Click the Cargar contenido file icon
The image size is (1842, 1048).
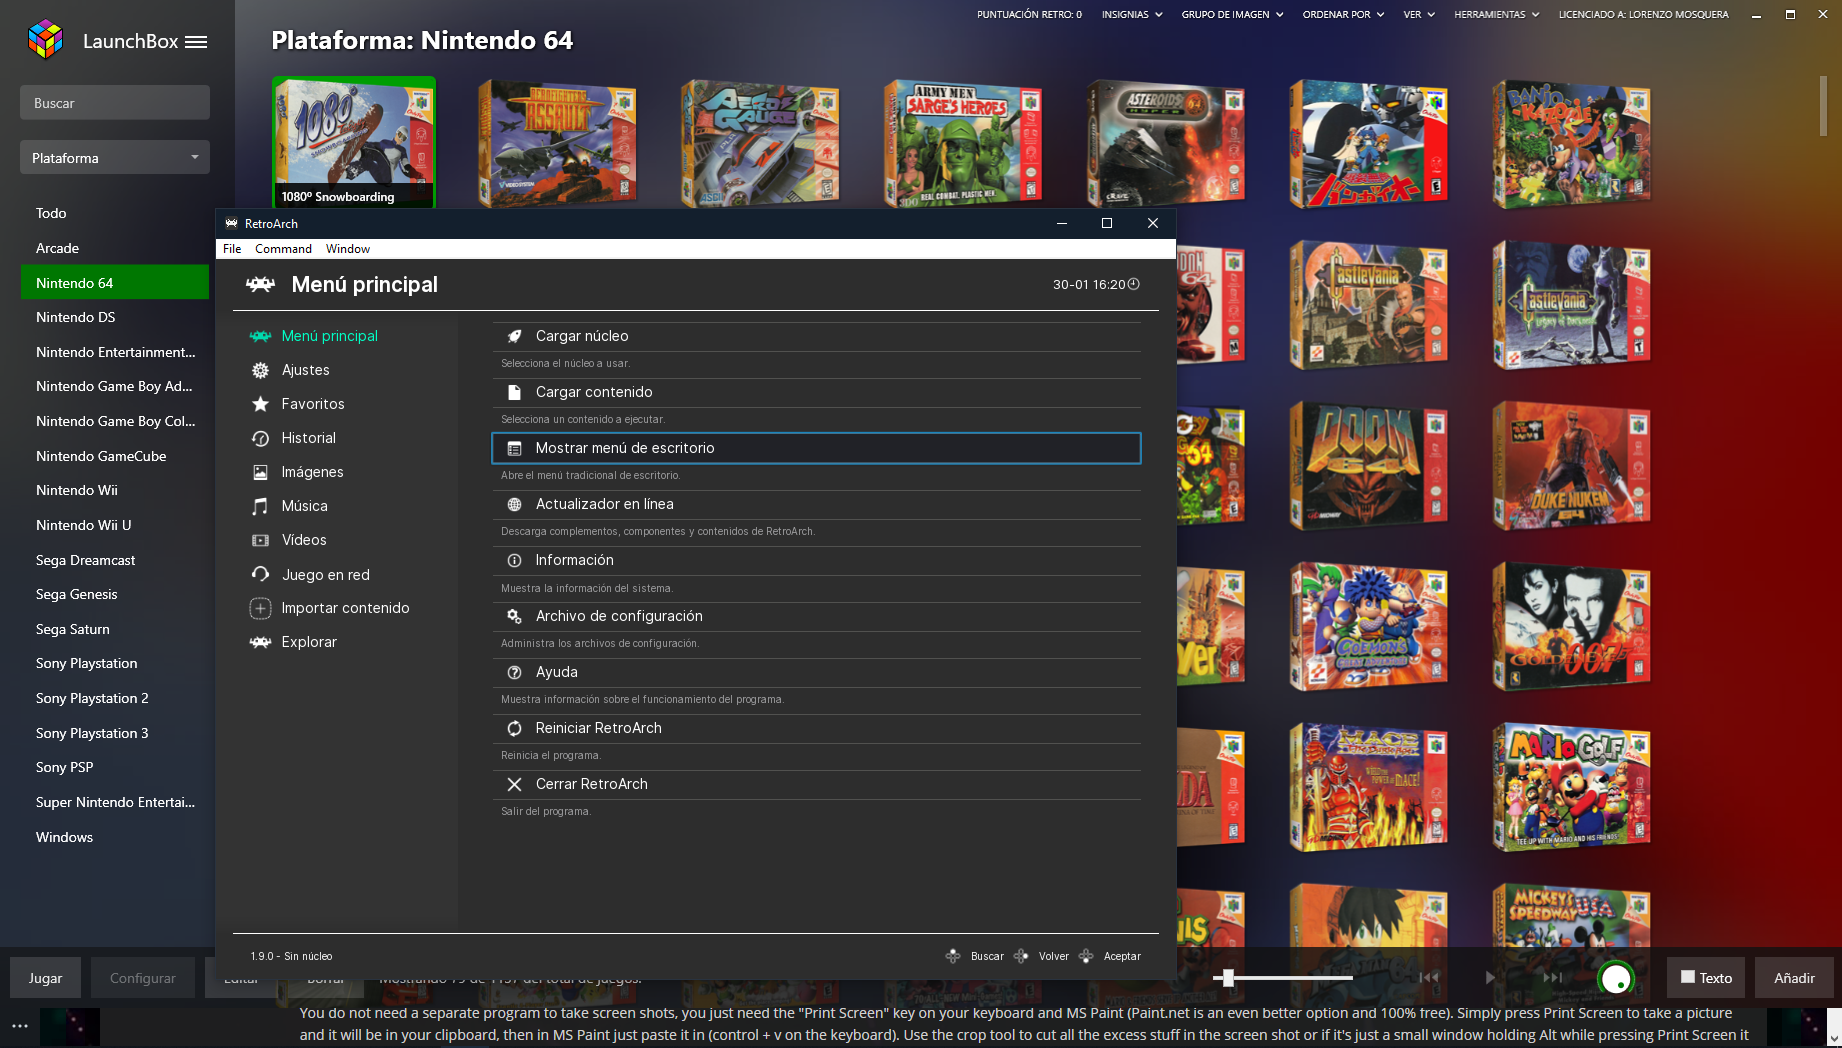pyautogui.click(x=514, y=392)
